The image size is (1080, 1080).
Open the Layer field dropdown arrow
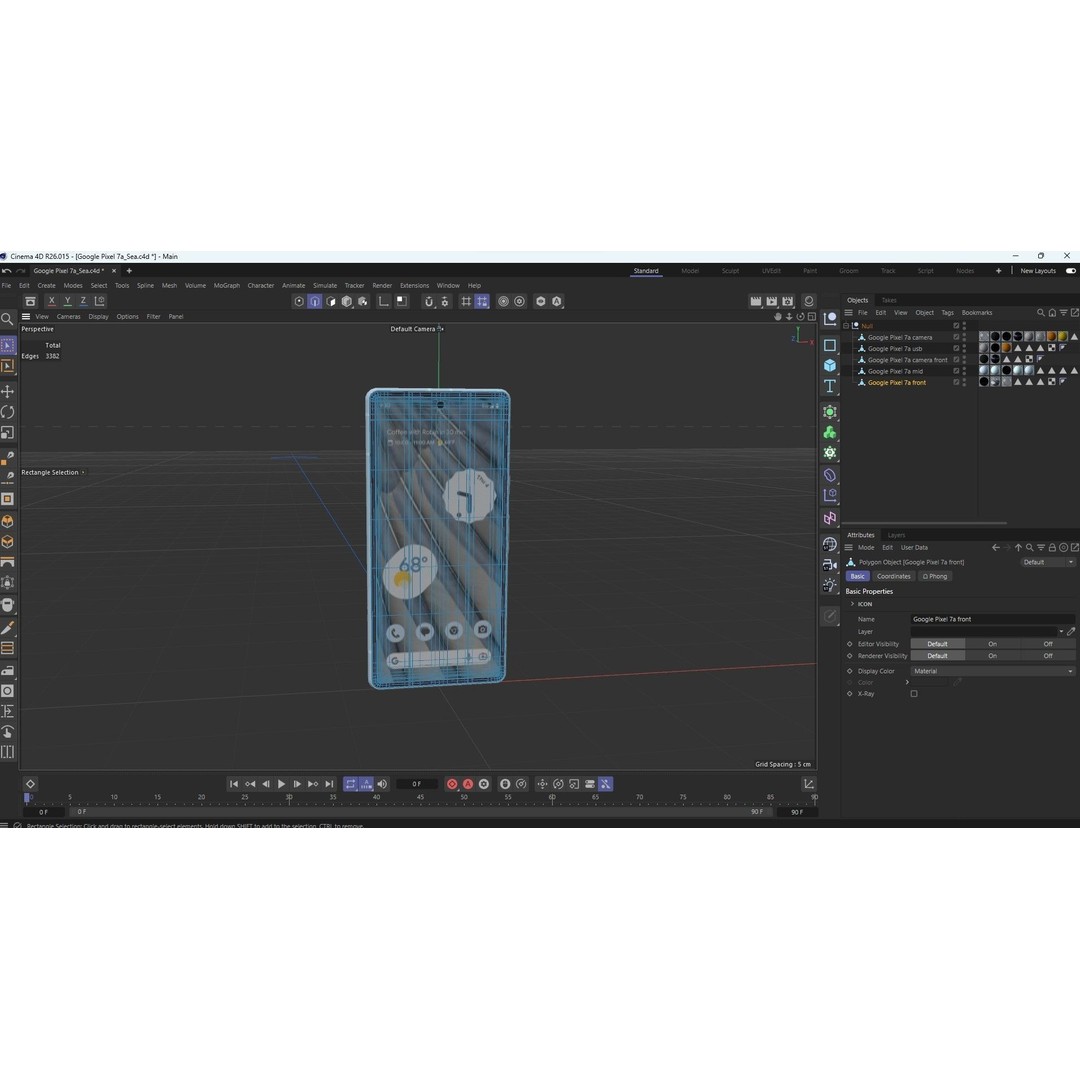point(1061,632)
